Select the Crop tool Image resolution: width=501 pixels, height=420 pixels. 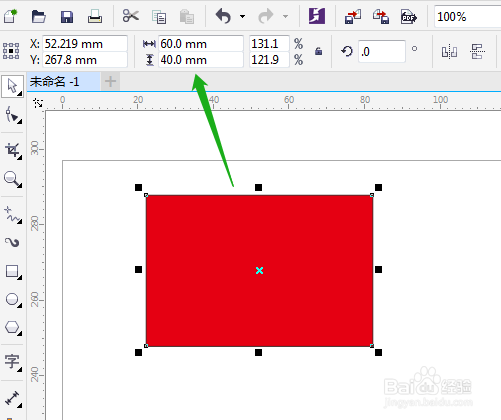(x=13, y=151)
